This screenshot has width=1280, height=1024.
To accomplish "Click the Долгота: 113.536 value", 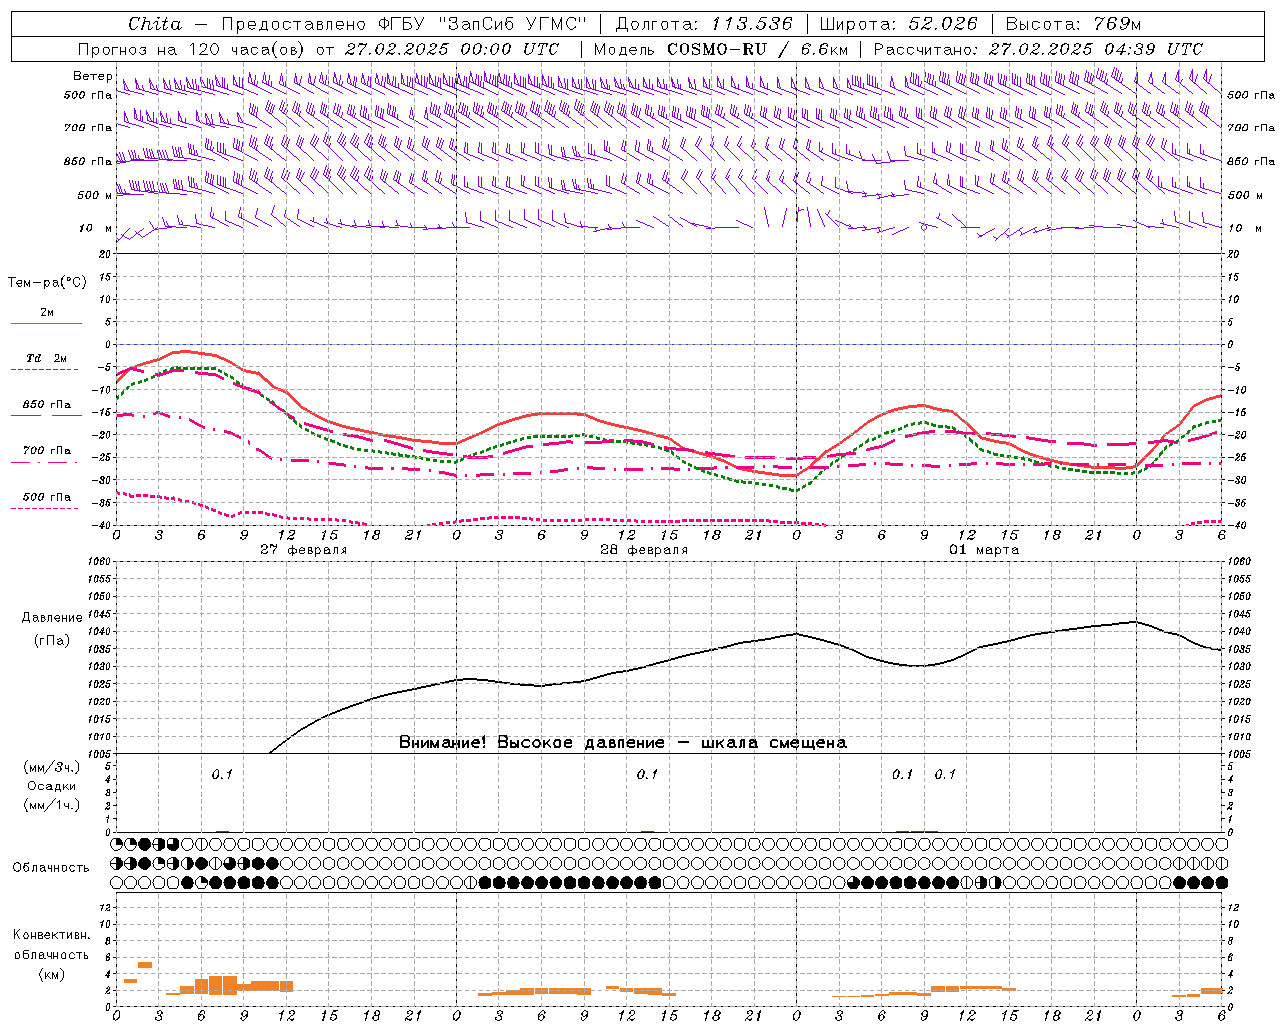I will coord(704,24).
